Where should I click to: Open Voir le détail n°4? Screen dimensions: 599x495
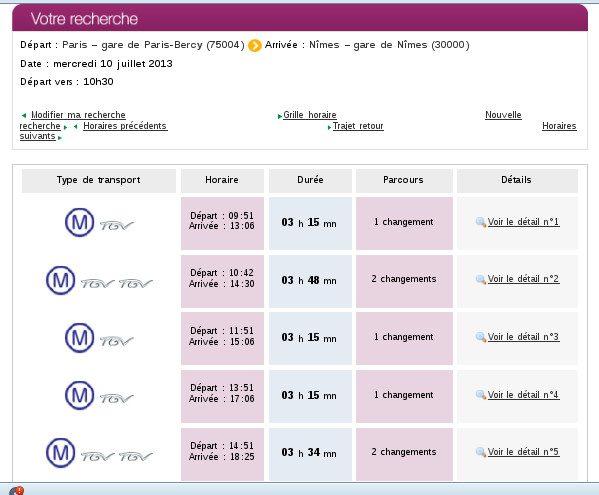523,395
